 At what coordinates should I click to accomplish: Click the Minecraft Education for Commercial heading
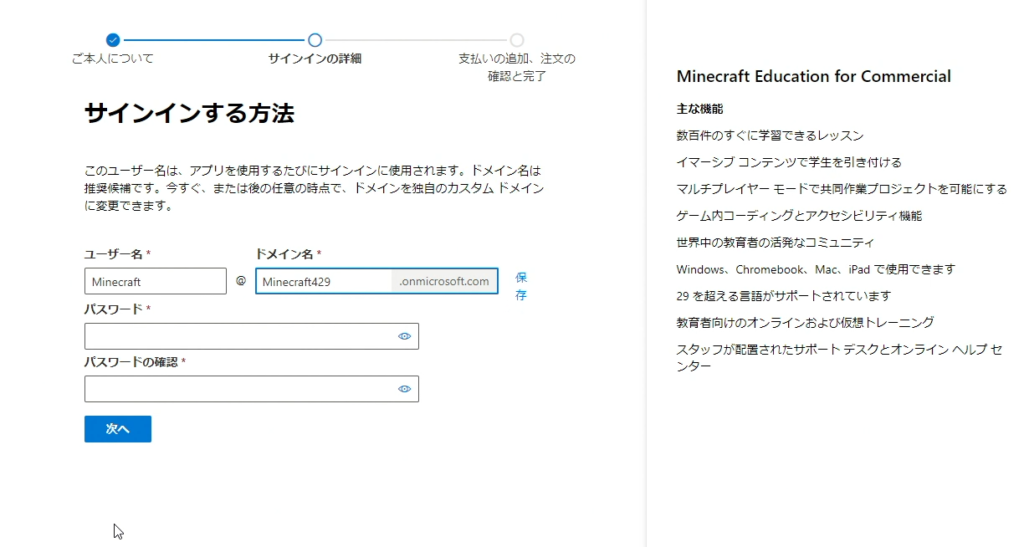click(x=813, y=77)
